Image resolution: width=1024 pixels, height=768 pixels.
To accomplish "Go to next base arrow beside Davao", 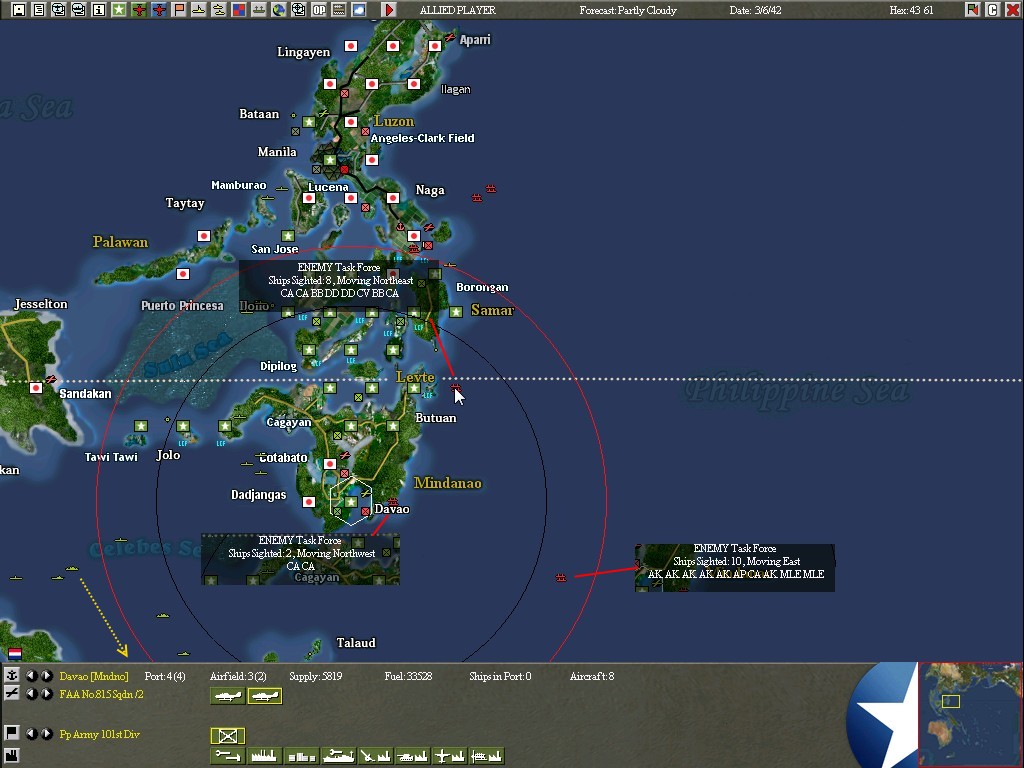I will coord(46,676).
